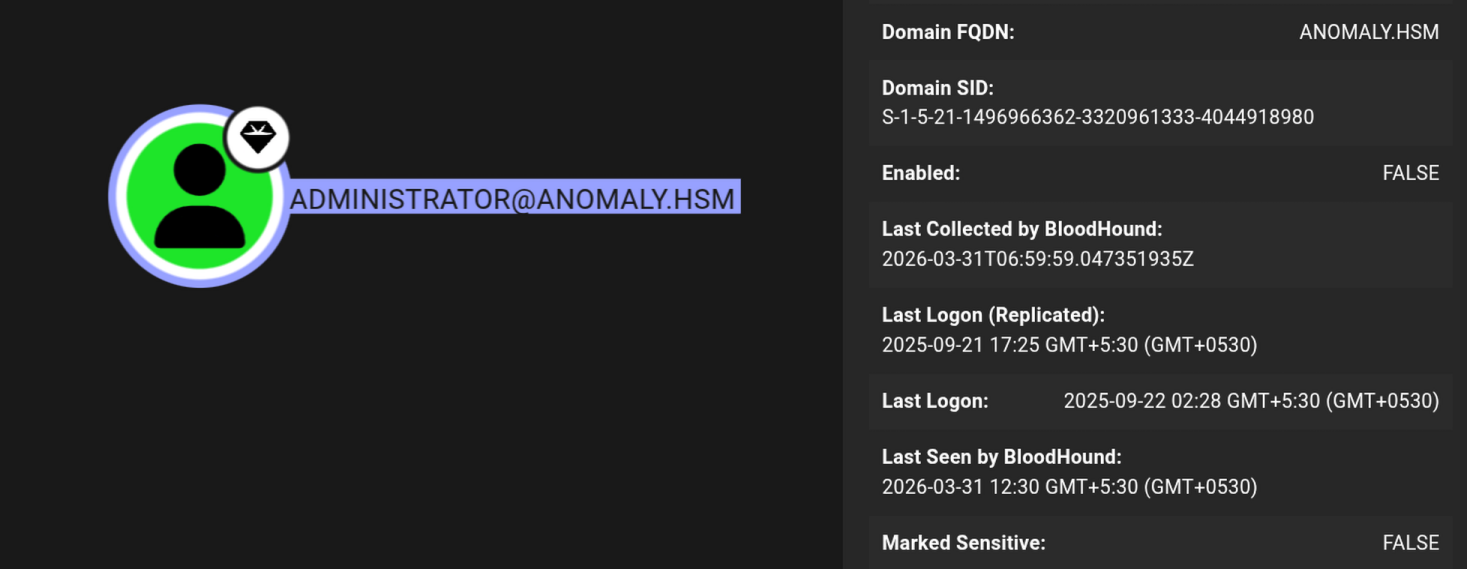
Task: Select the S-1-5-21 SID value text
Action: coord(1097,117)
